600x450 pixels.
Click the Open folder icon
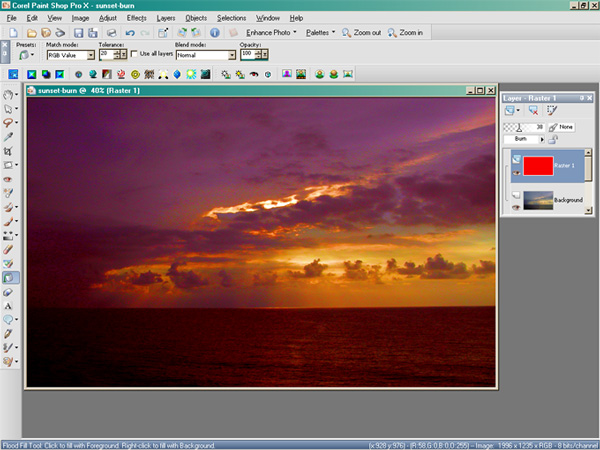coord(32,33)
